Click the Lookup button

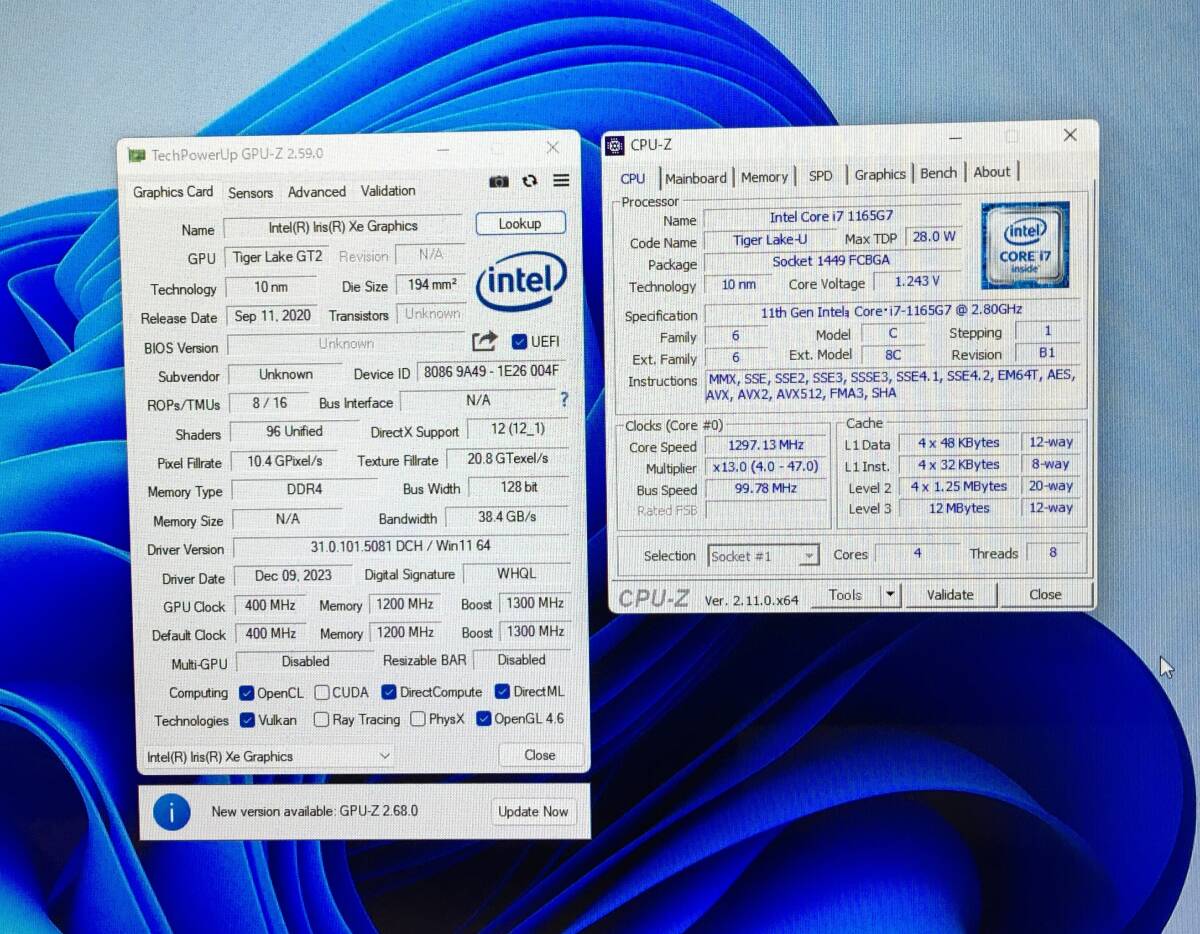click(x=520, y=224)
